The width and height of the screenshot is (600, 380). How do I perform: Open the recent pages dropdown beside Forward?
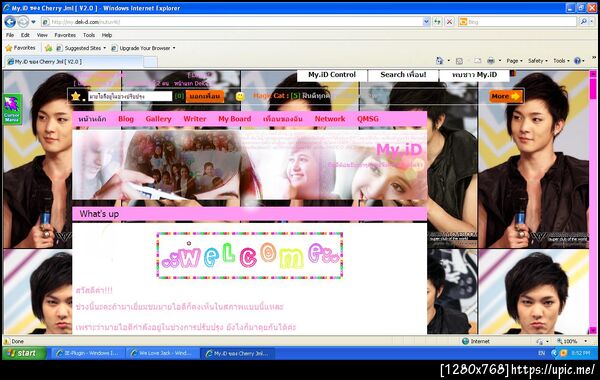(x=33, y=22)
